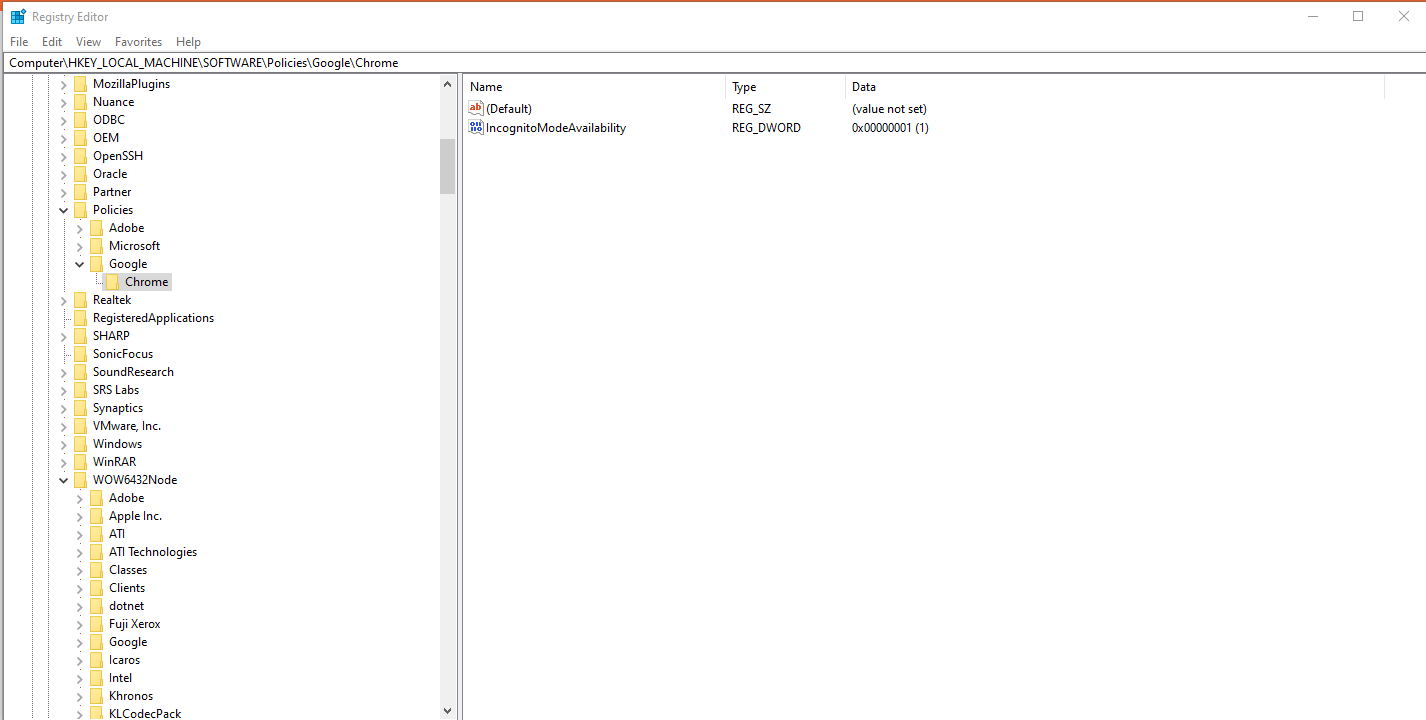This screenshot has width=1426, height=720.
Task: Select the Chrome folder icon in tree
Action: (x=112, y=282)
